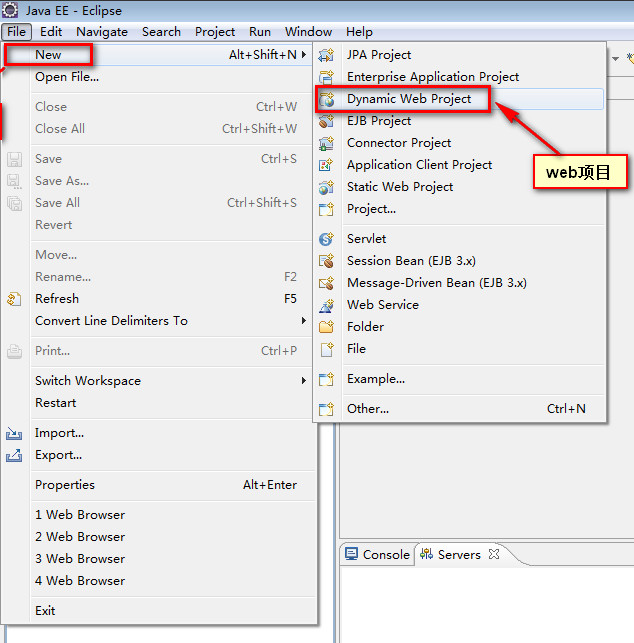This screenshot has width=634, height=643.
Task: Expand the Convert Line Delimiters To submenu
Action: point(304,320)
